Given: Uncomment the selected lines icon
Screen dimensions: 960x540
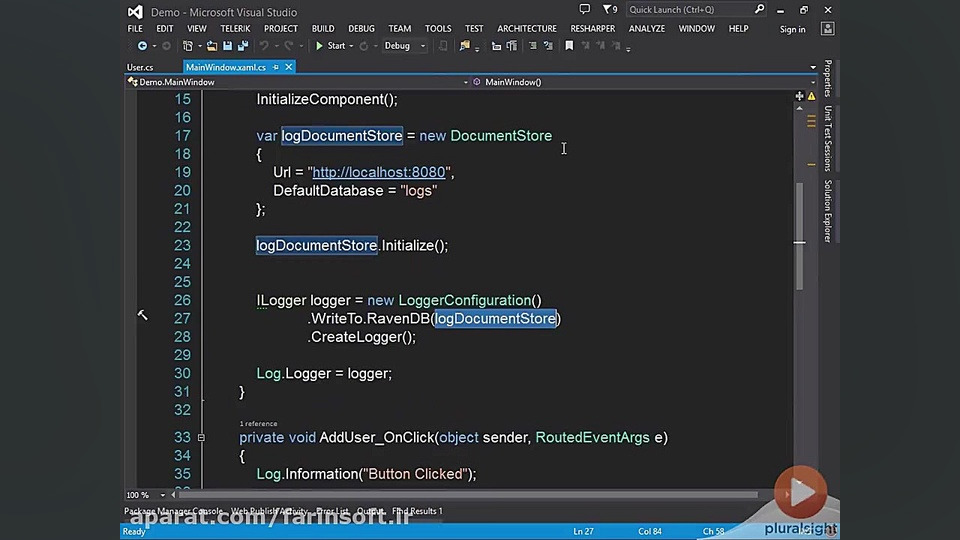Looking at the screenshot, I should tap(548, 46).
